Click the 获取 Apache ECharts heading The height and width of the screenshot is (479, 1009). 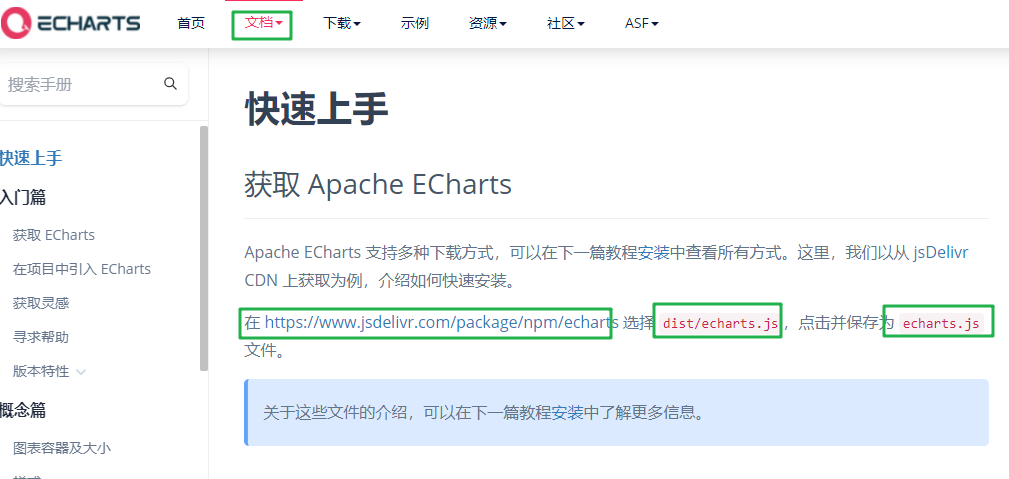pyautogui.click(x=378, y=185)
